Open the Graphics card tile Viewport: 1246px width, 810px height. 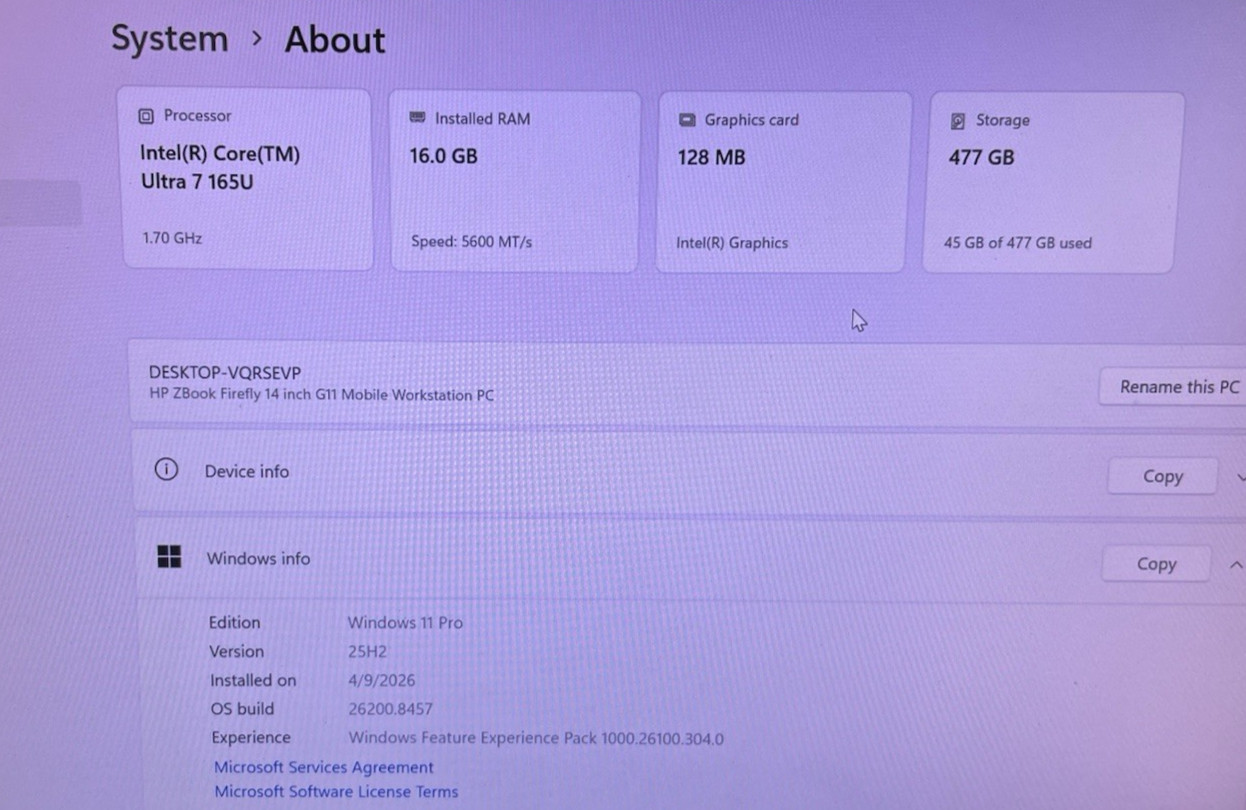coord(782,182)
